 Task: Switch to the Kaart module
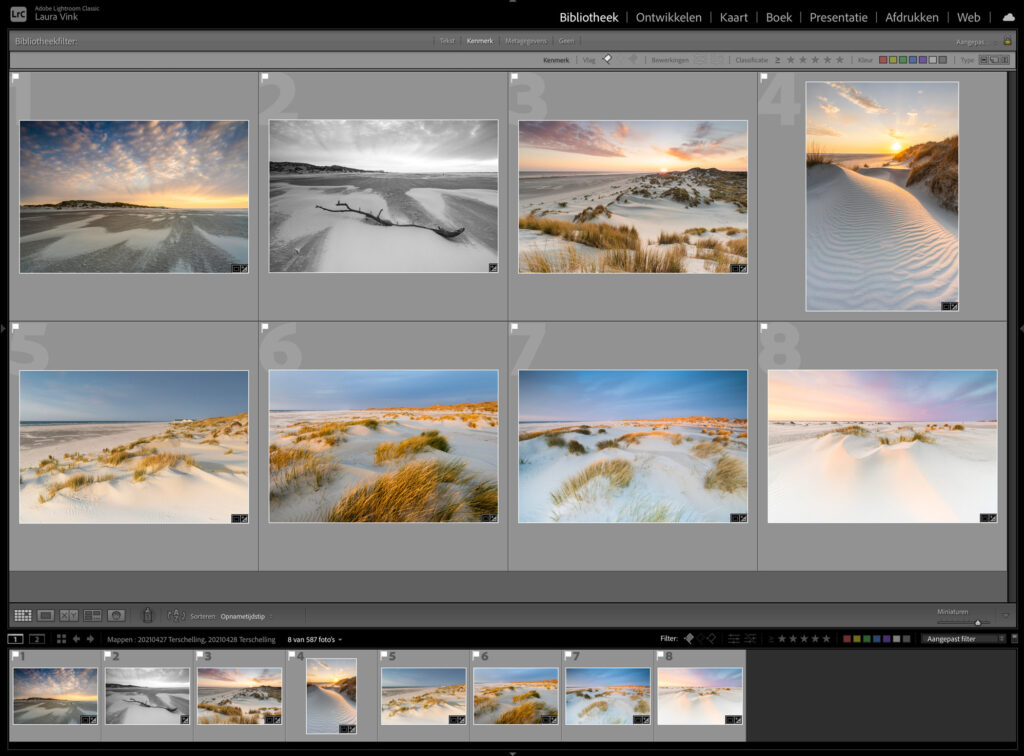pyautogui.click(x=733, y=17)
